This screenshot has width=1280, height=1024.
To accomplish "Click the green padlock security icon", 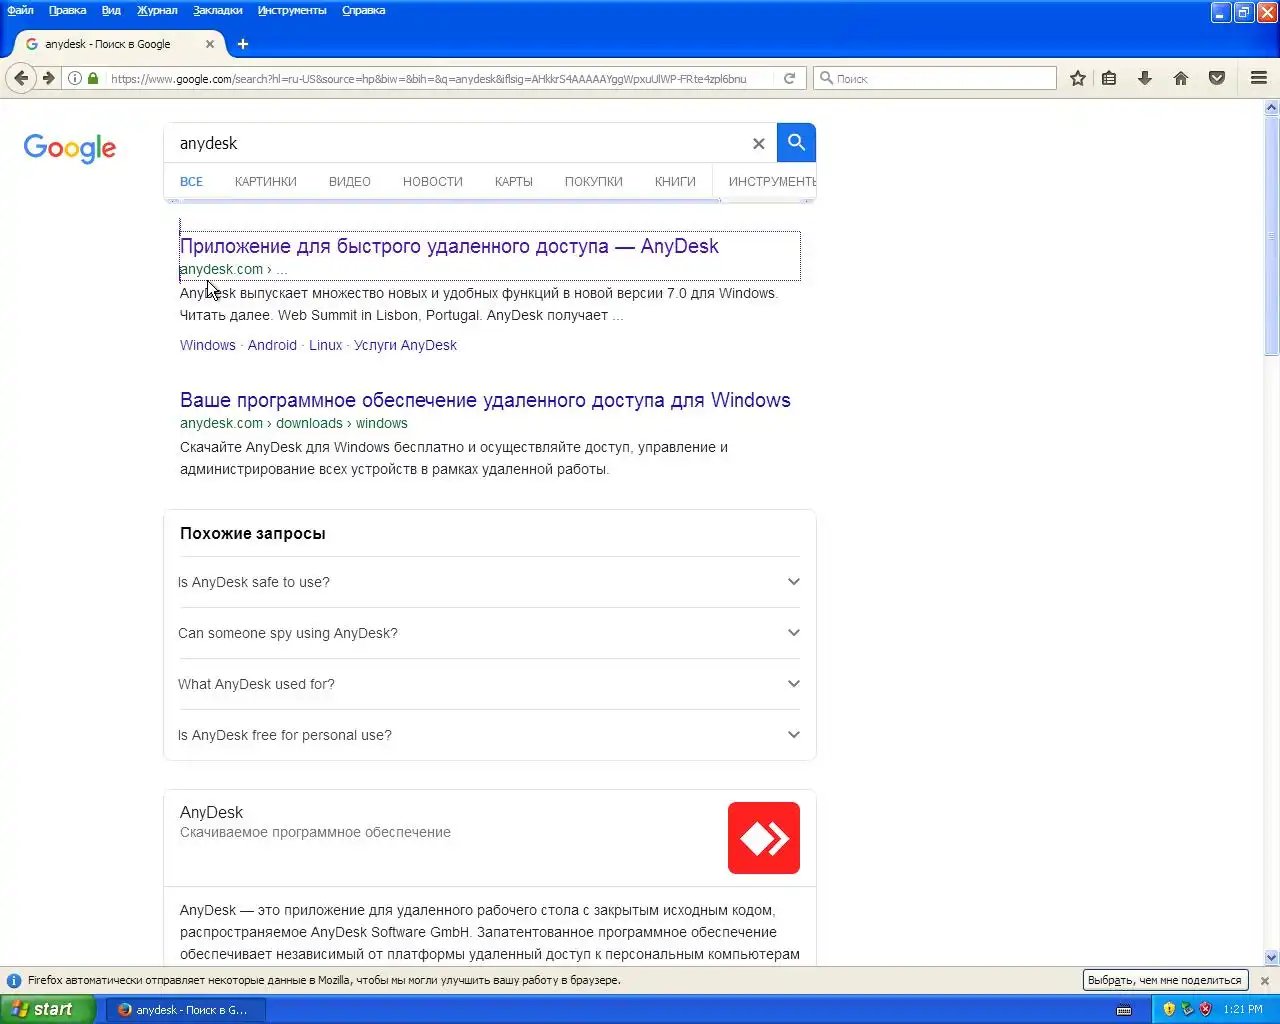I will coord(93,78).
